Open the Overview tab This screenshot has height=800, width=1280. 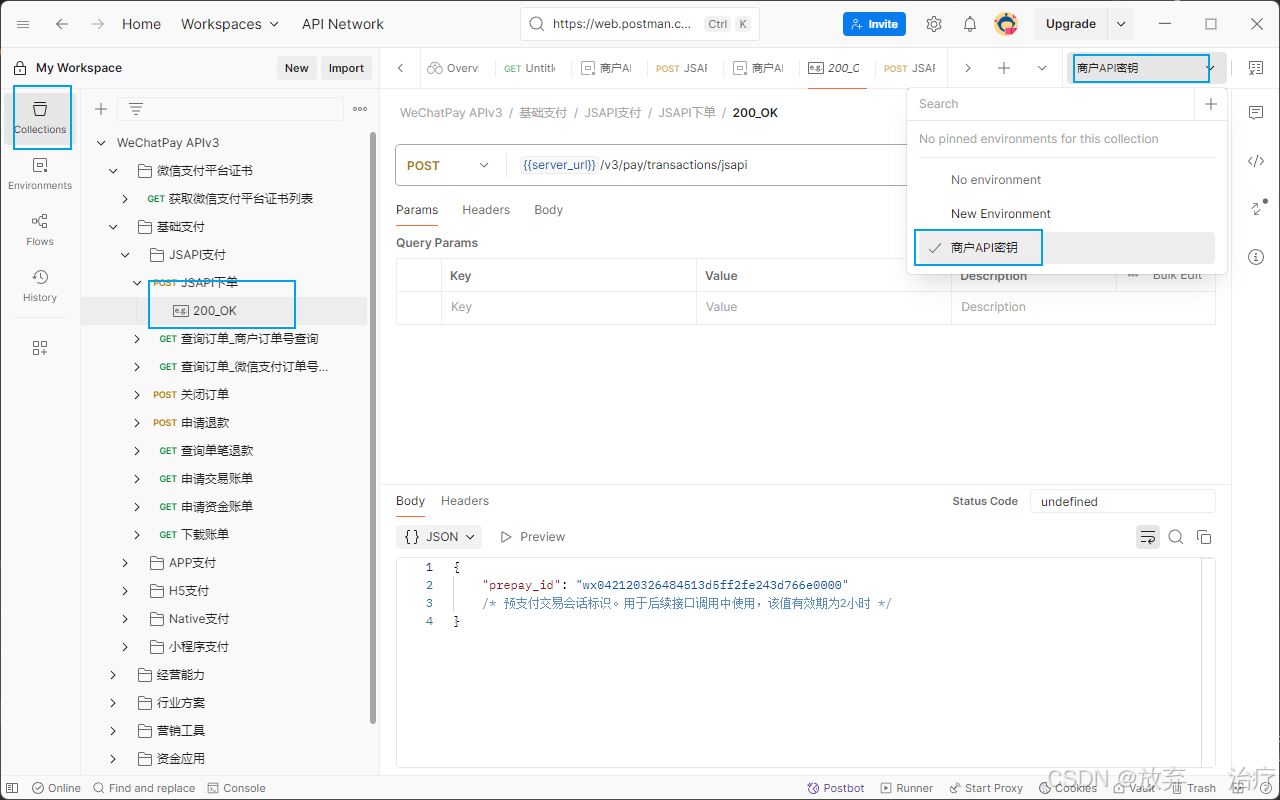coord(453,68)
